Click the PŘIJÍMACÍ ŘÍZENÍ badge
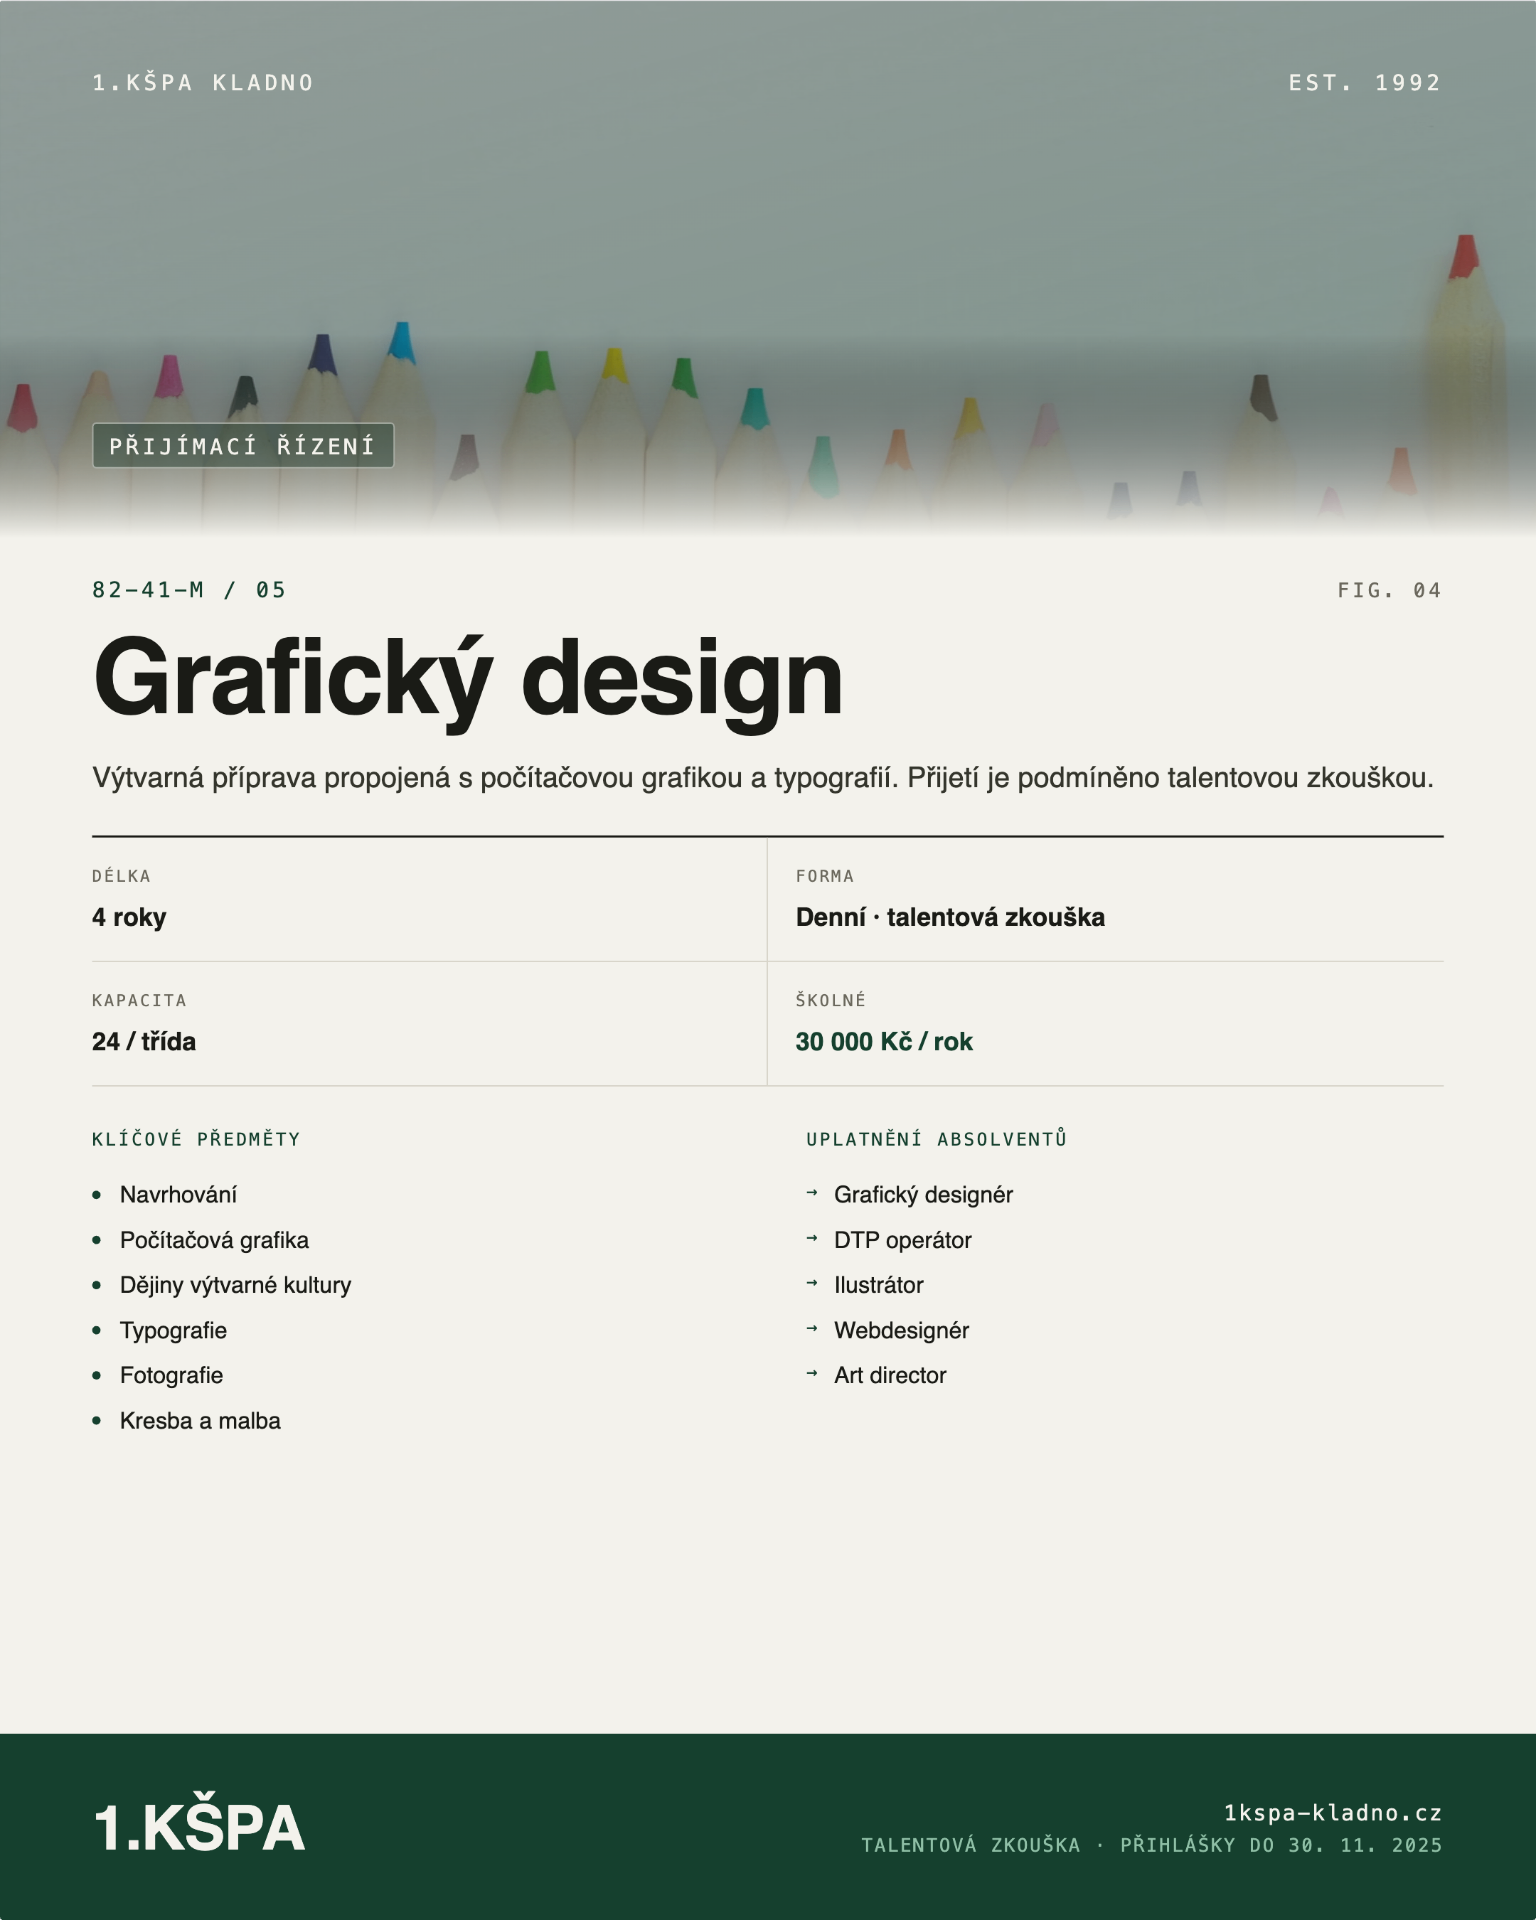The image size is (1536, 1920). click(x=243, y=445)
